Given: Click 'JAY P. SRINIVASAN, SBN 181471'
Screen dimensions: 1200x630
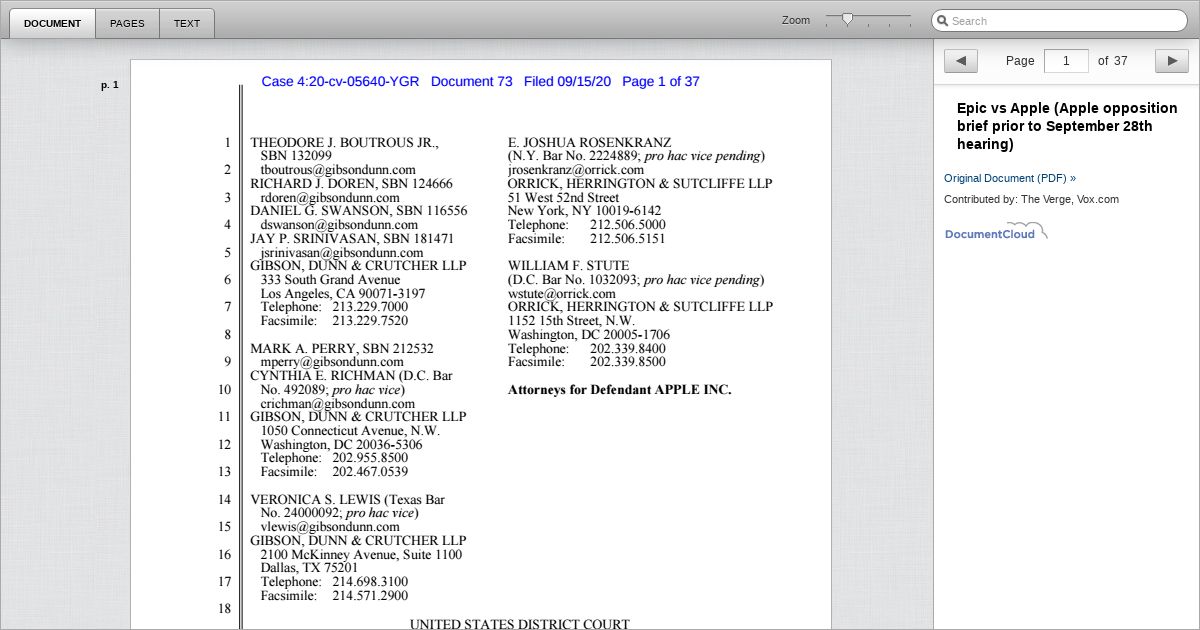Looking at the screenshot, I should click(352, 239).
